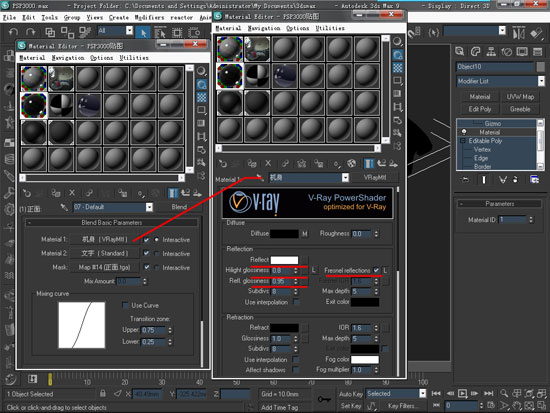Open the All selection filter dropdown
Viewport: 550px width, 413px height.
click(129, 31)
